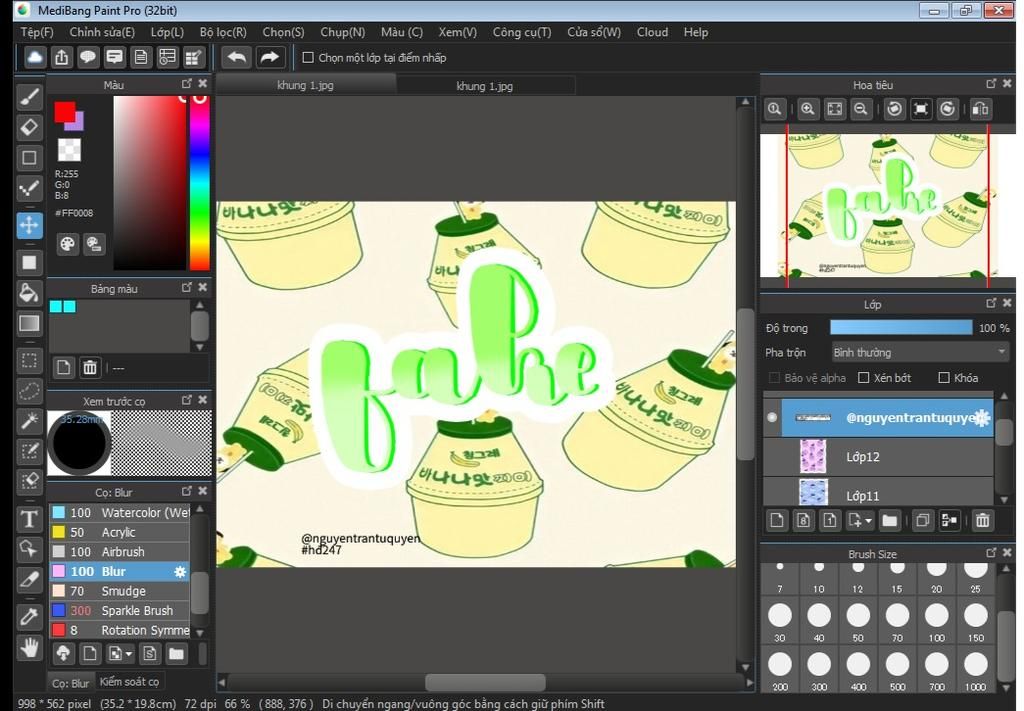Select the Watercolor brush

click(x=120, y=513)
